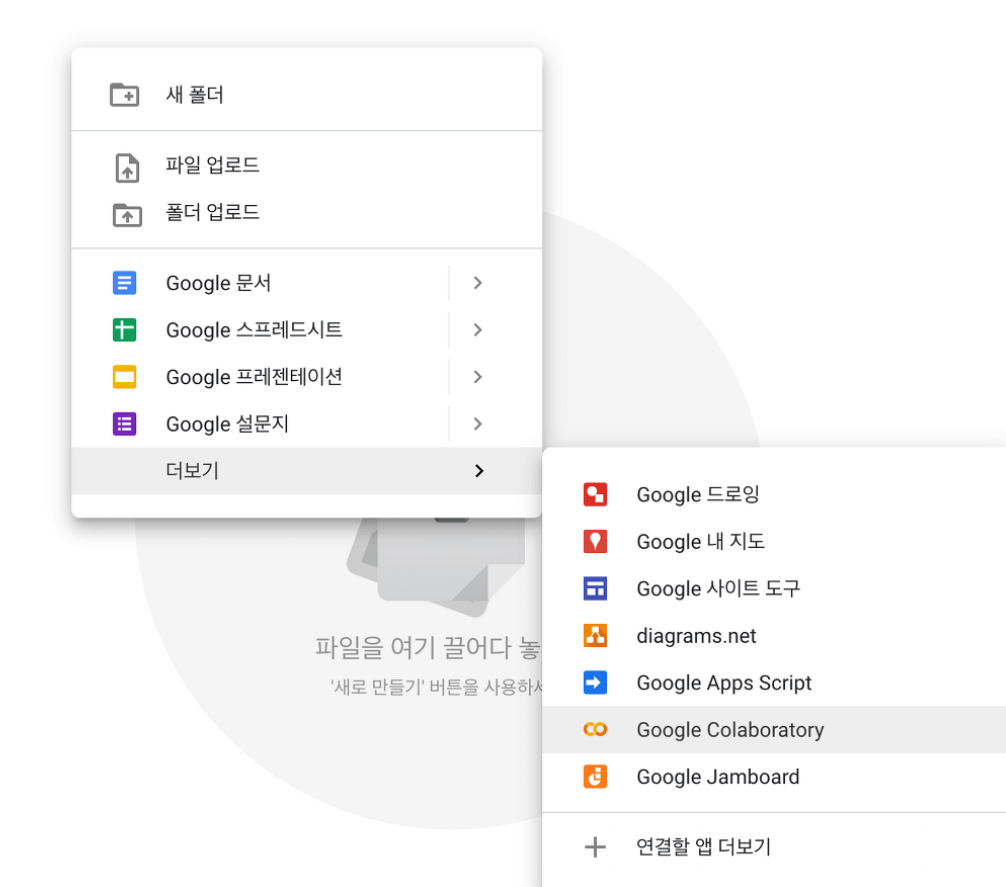This screenshot has width=1006, height=887.
Task: Click the blue Google Docs icon
Action: click(124, 283)
